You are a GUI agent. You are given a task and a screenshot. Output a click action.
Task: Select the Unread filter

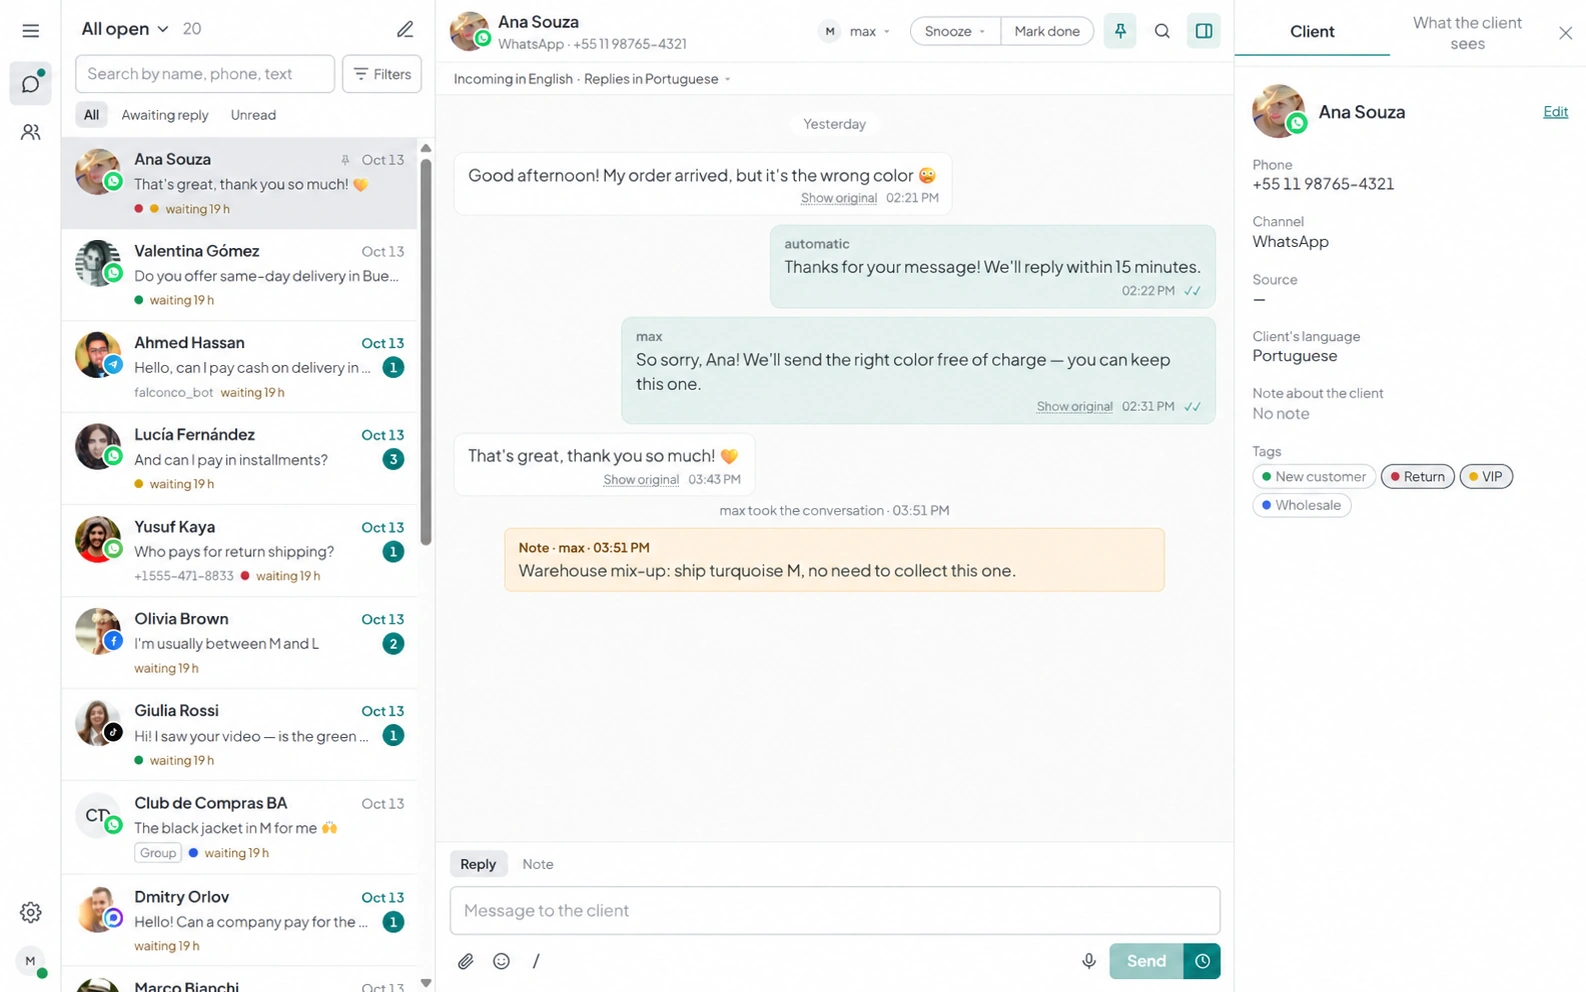click(x=253, y=115)
